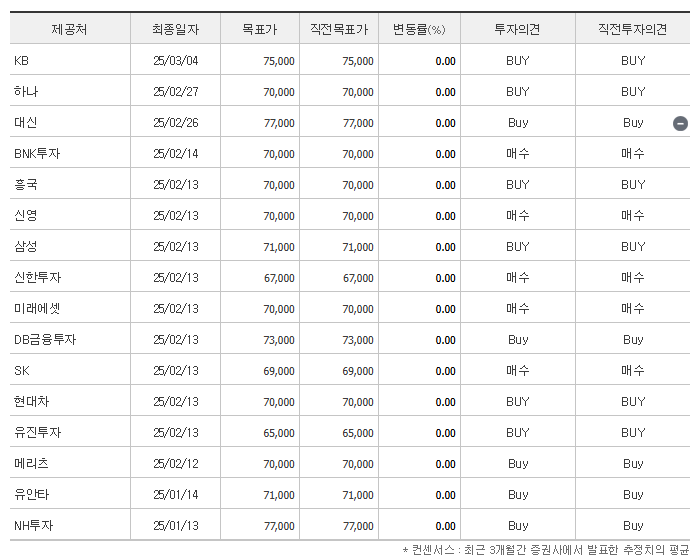The height and width of the screenshot is (560, 696).
Task: Click the minus collapse icon in 대신 row
Action: pos(680,123)
